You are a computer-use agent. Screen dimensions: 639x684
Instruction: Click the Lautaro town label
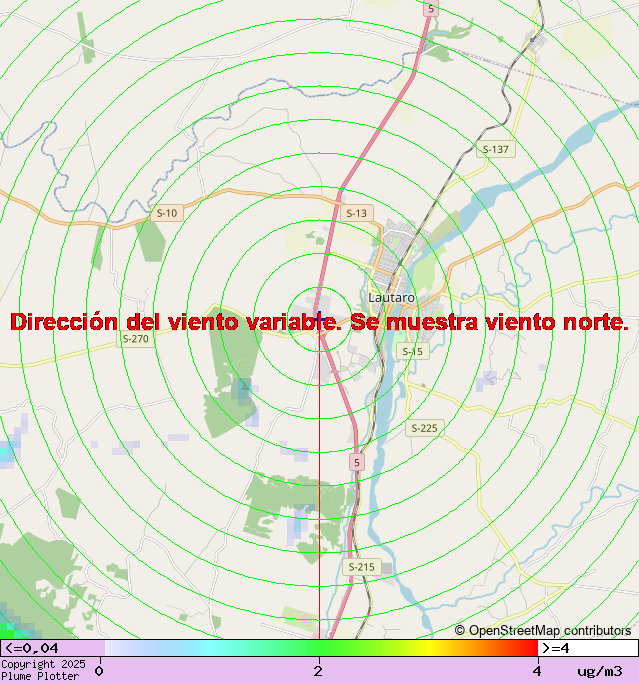tap(391, 298)
